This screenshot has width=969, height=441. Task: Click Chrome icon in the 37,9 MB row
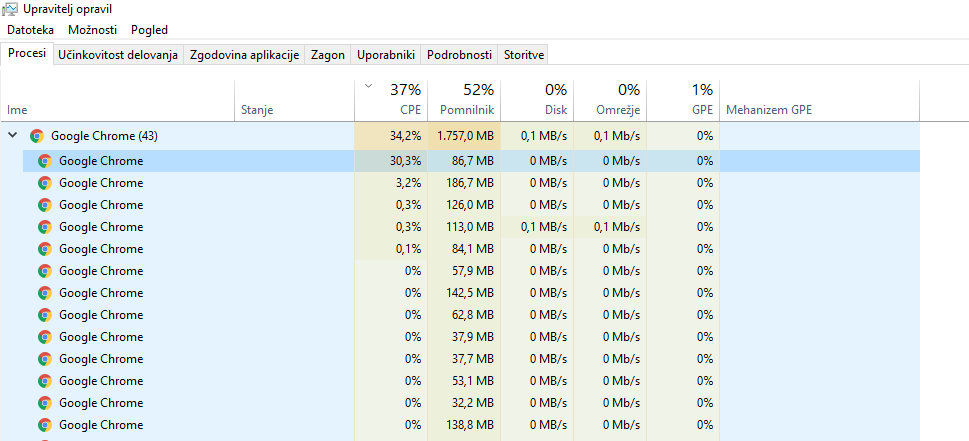(x=44, y=337)
